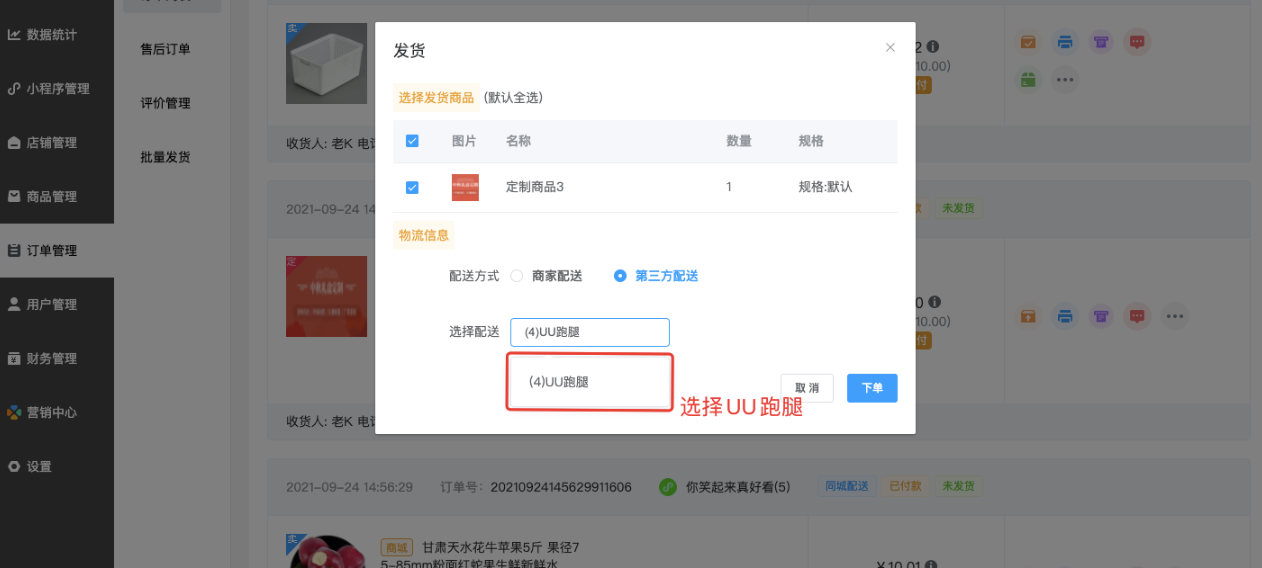Close the 发货 dialog with the X
This screenshot has width=1262, height=568.
coord(890,48)
